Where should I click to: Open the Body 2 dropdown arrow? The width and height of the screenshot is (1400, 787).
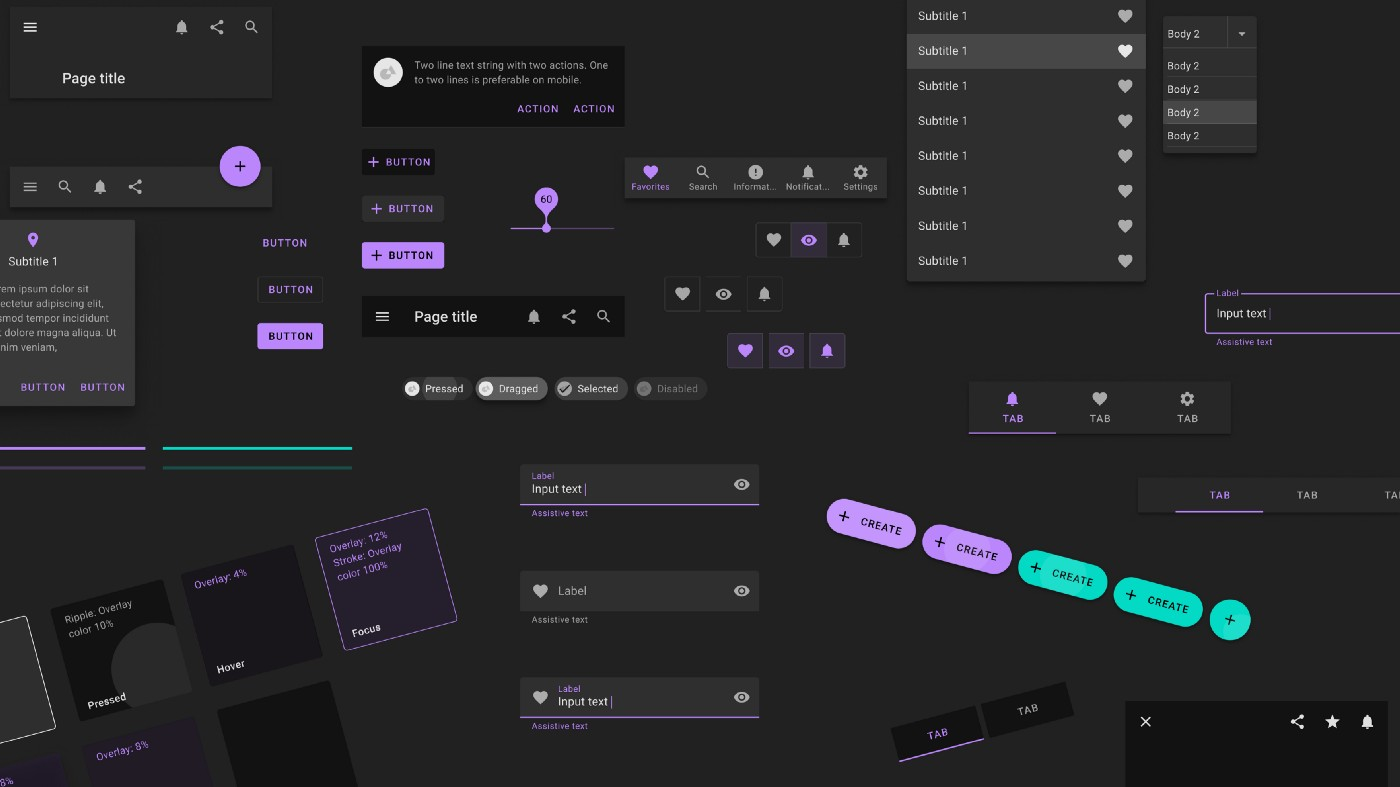[1241, 33]
